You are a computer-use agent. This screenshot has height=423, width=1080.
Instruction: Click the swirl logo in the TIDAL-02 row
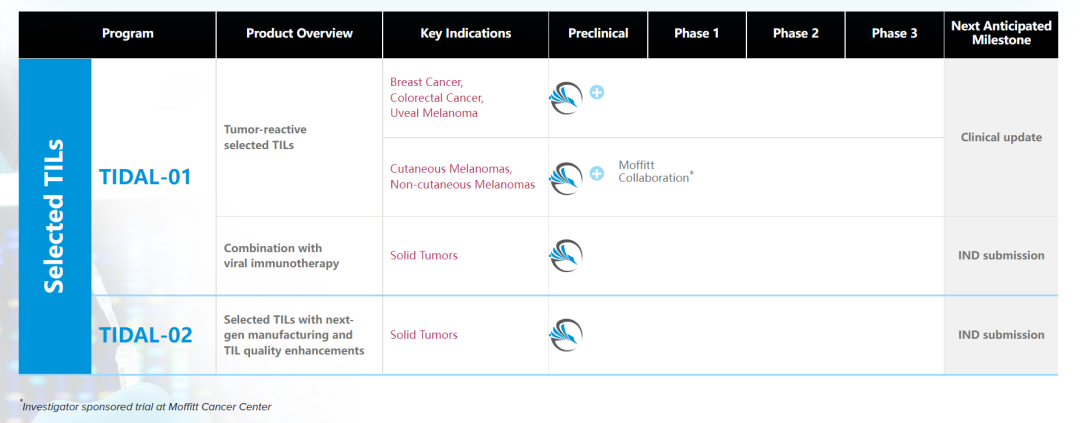pos(566,334)
